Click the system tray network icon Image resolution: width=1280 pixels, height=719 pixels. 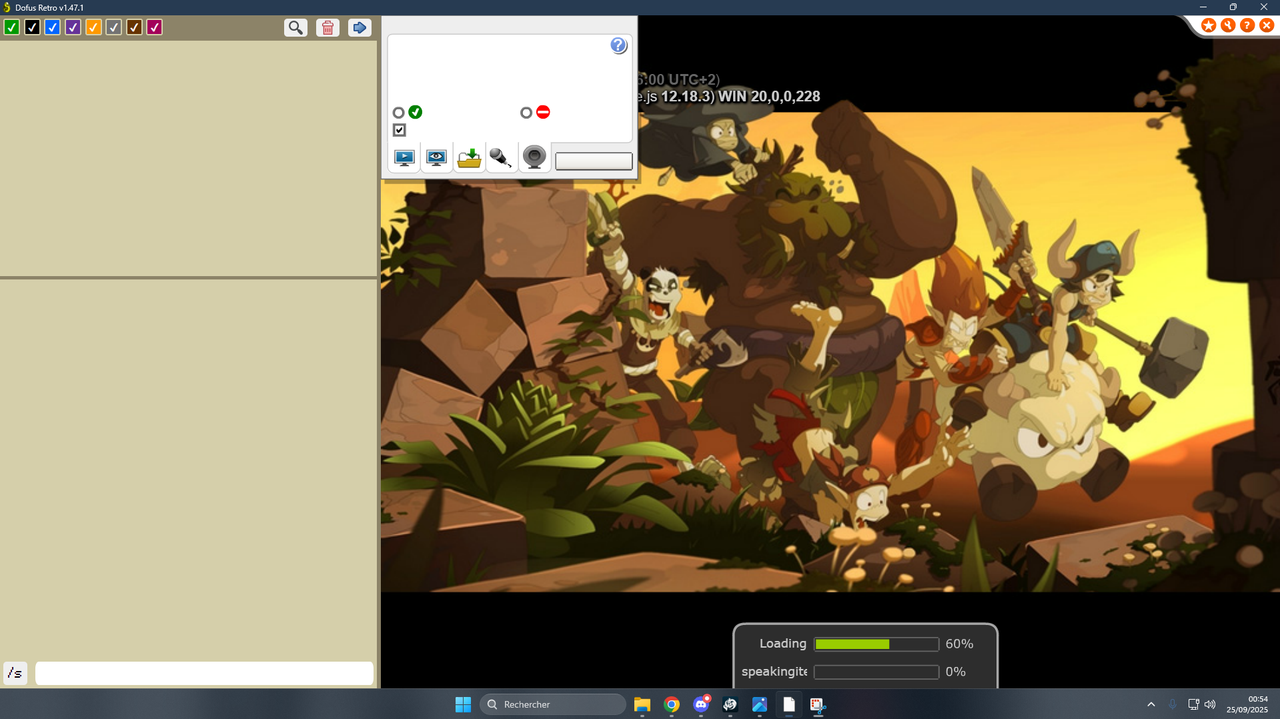pyautogui.click(x=1193, y=704)
